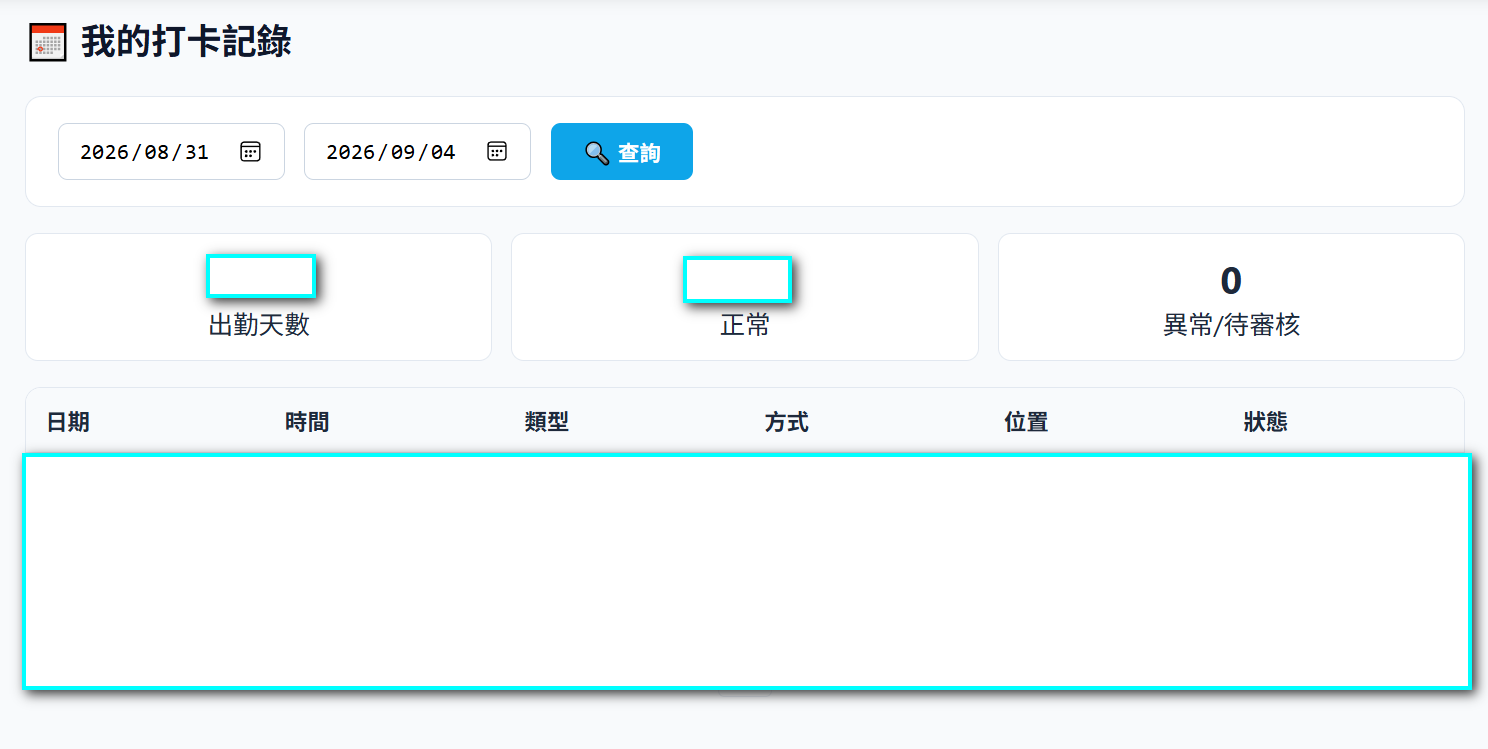Viewport: 1488px width, 749px height.
Task: Select the day 04 in end date
Action: (x=442, y=152)
